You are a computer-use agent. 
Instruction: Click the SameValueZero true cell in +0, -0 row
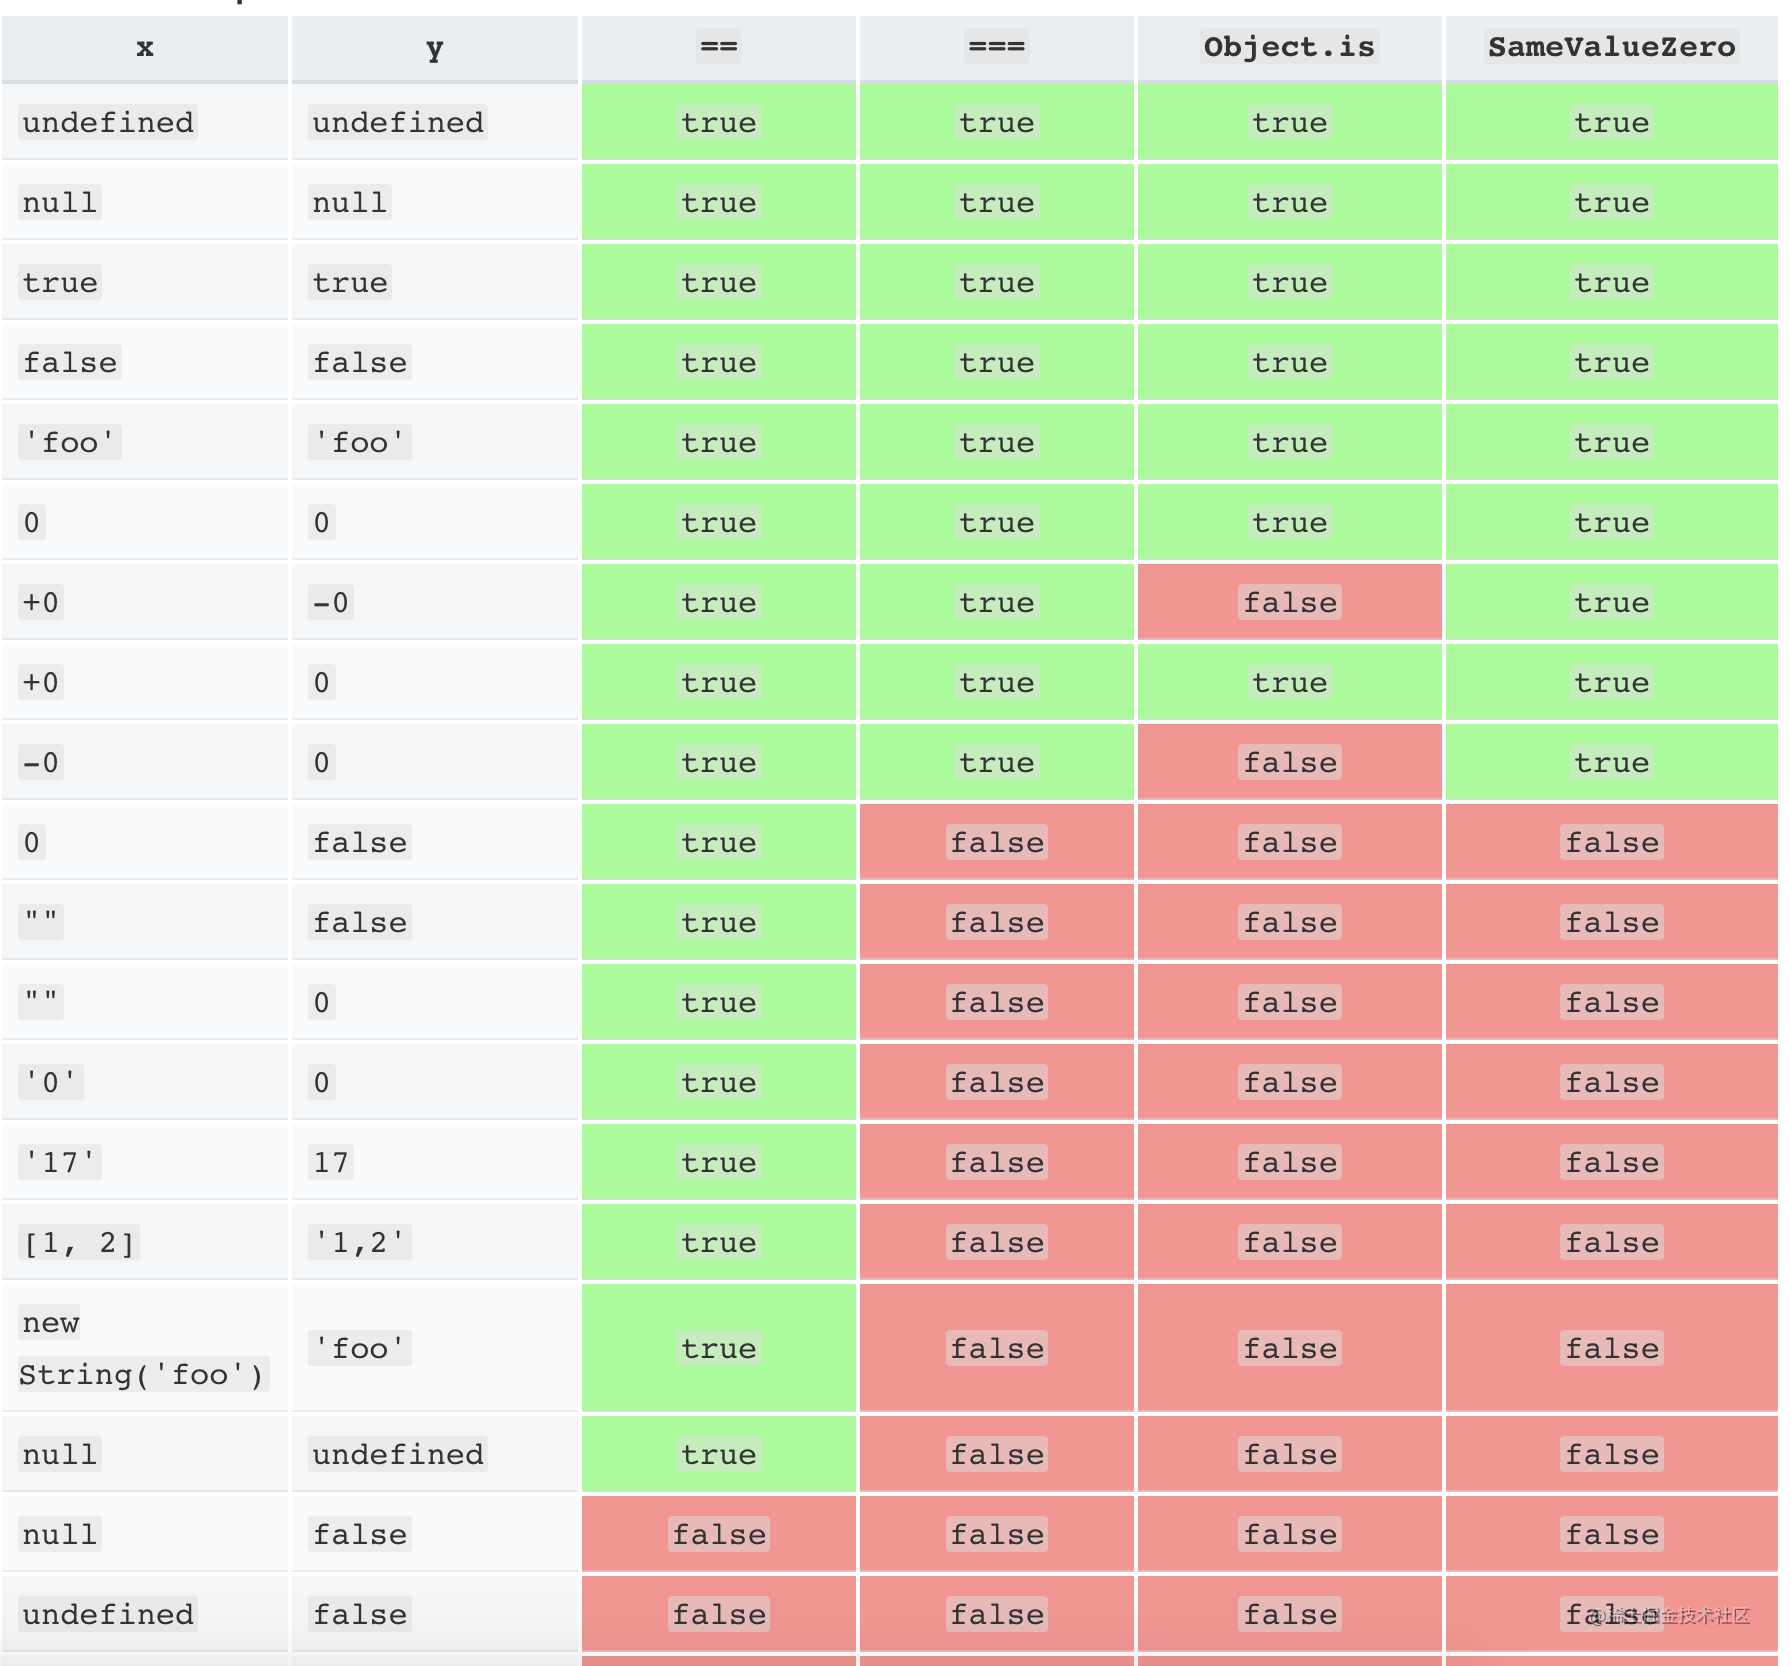1611,602
